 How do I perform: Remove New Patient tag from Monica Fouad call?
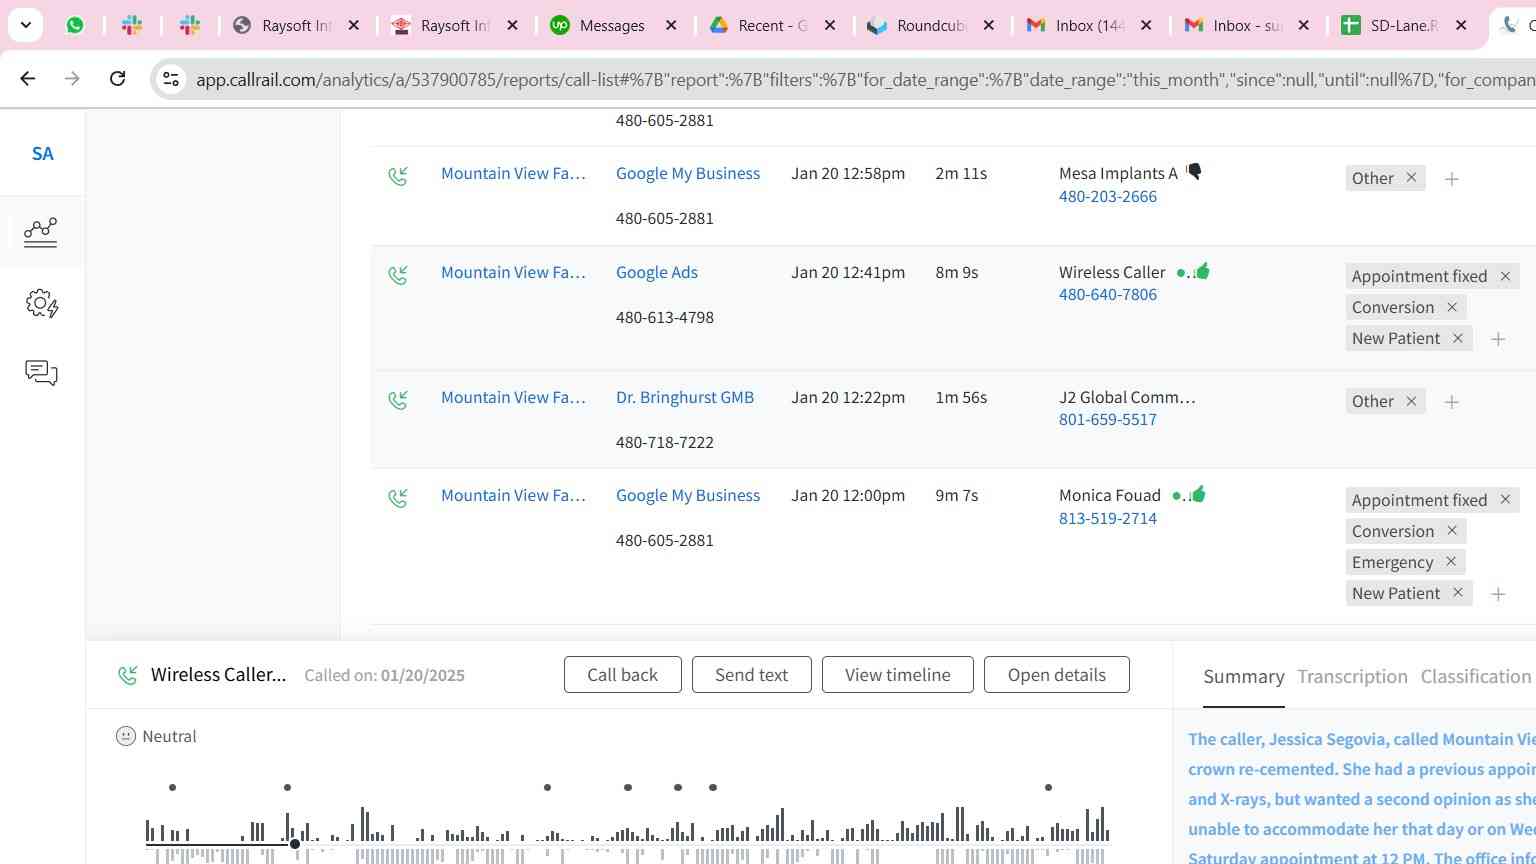coord(1458,592)
